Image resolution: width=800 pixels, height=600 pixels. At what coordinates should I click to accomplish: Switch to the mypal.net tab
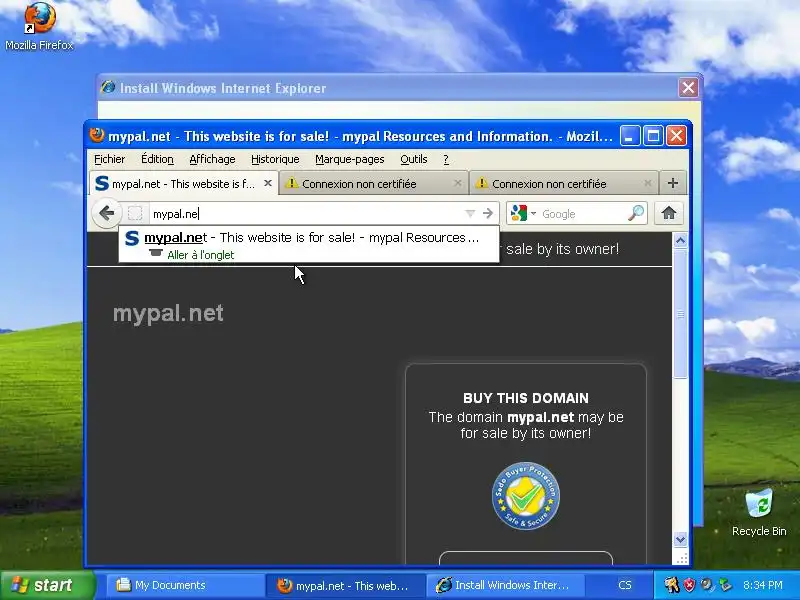click(x=184, y=184)
